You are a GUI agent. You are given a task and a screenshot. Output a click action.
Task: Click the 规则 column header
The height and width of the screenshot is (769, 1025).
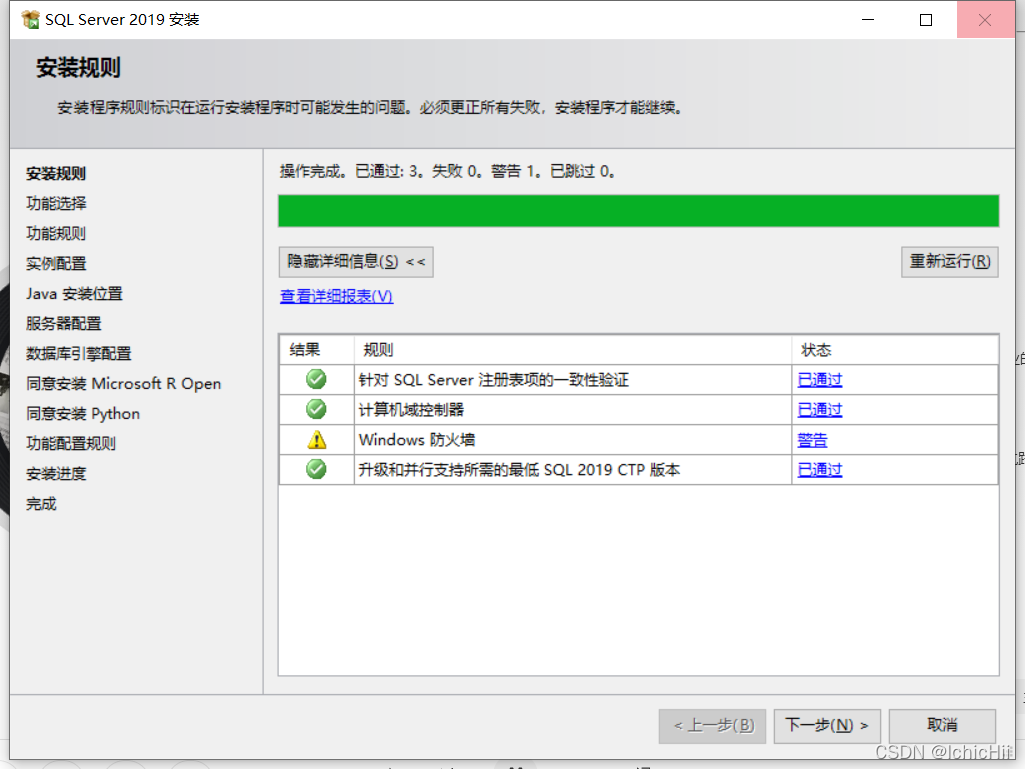(x=573, y=350)
